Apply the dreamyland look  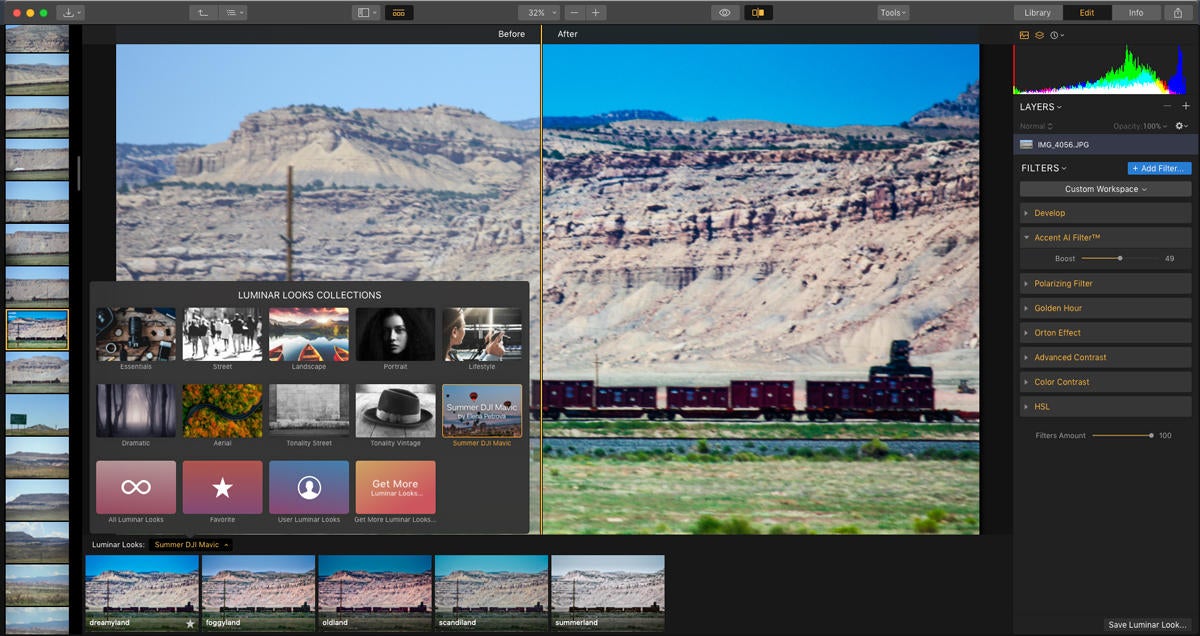click(x=142, y=594)
